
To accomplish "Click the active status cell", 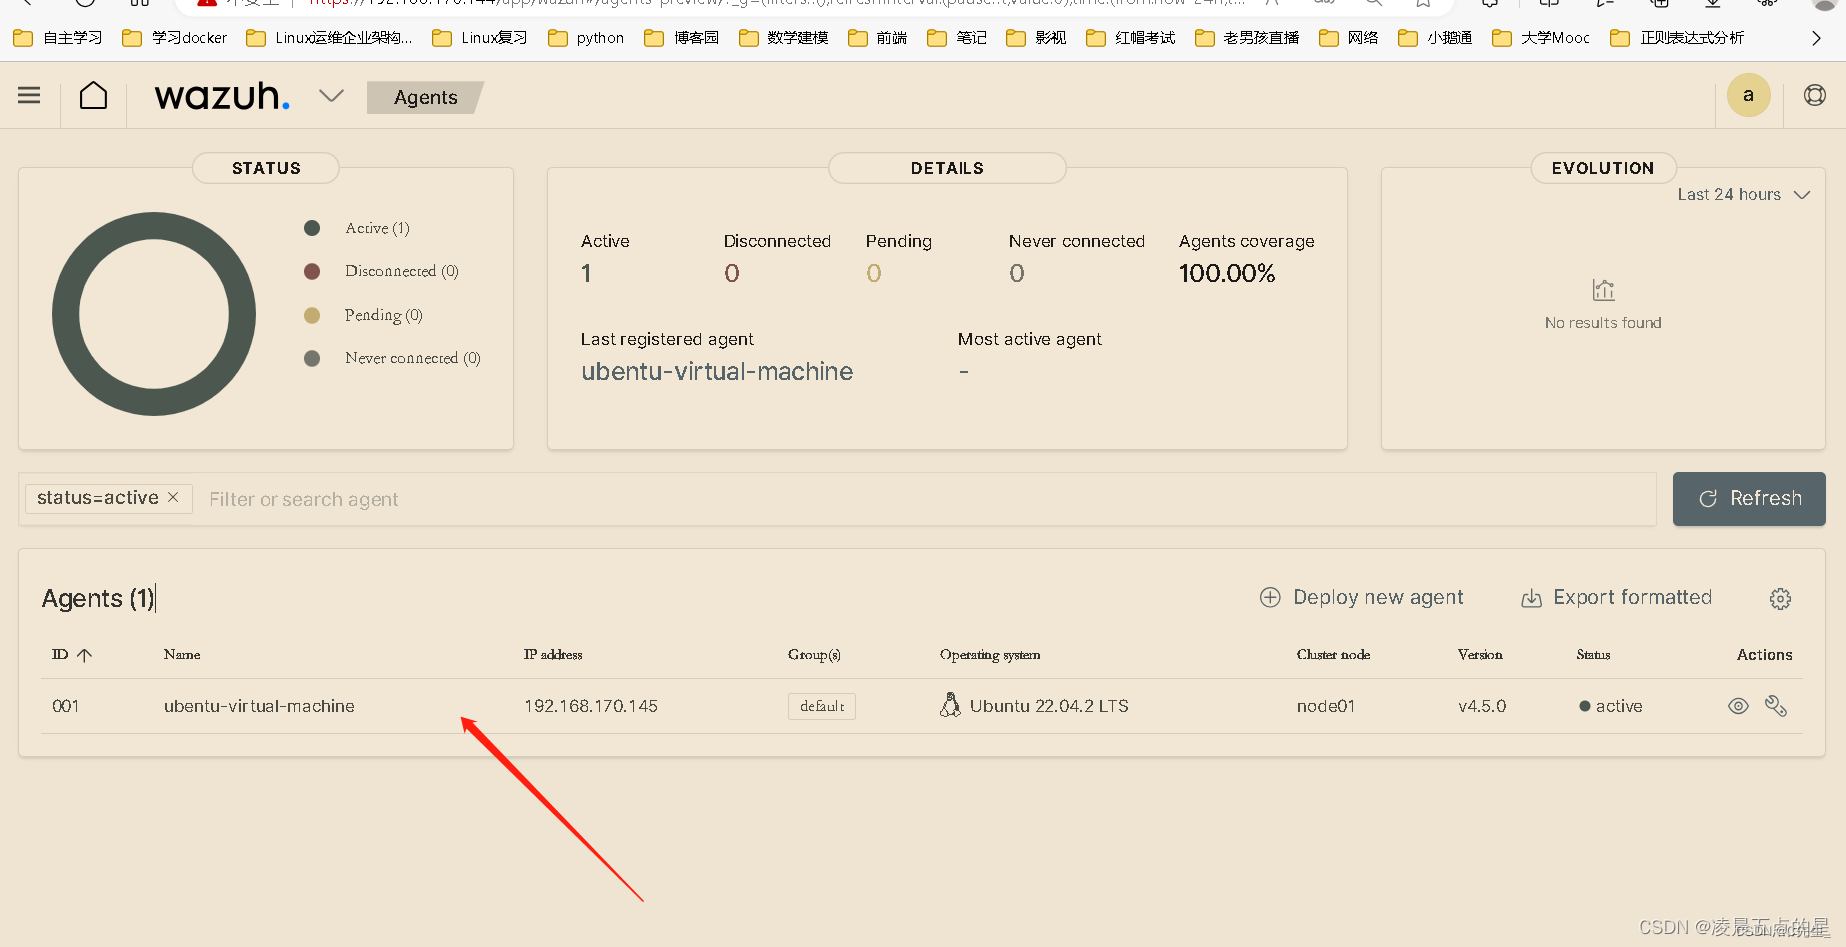I will click(x=1611, y=706).
